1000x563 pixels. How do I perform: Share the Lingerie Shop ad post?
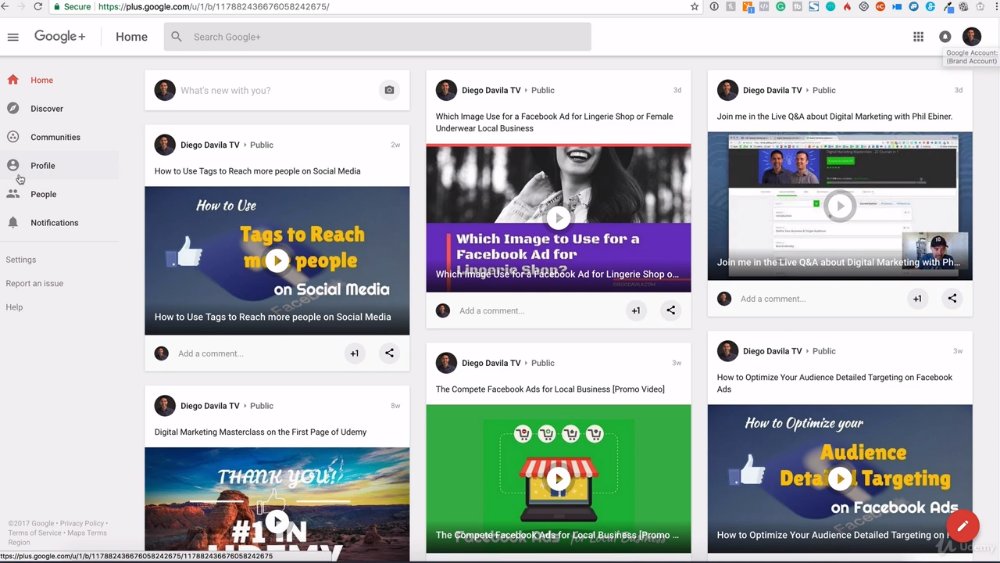[670, 310]
